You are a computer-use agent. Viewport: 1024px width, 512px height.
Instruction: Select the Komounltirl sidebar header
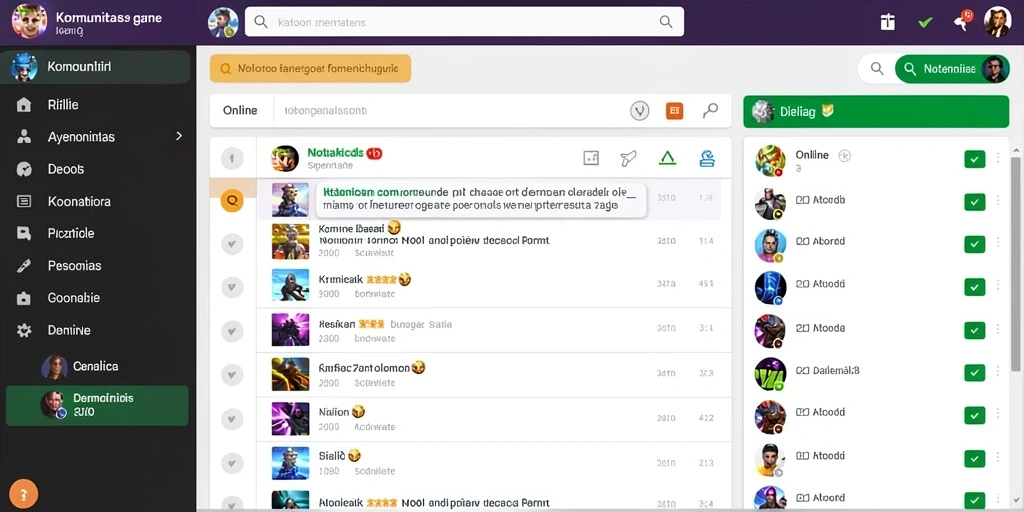point(95,67)
